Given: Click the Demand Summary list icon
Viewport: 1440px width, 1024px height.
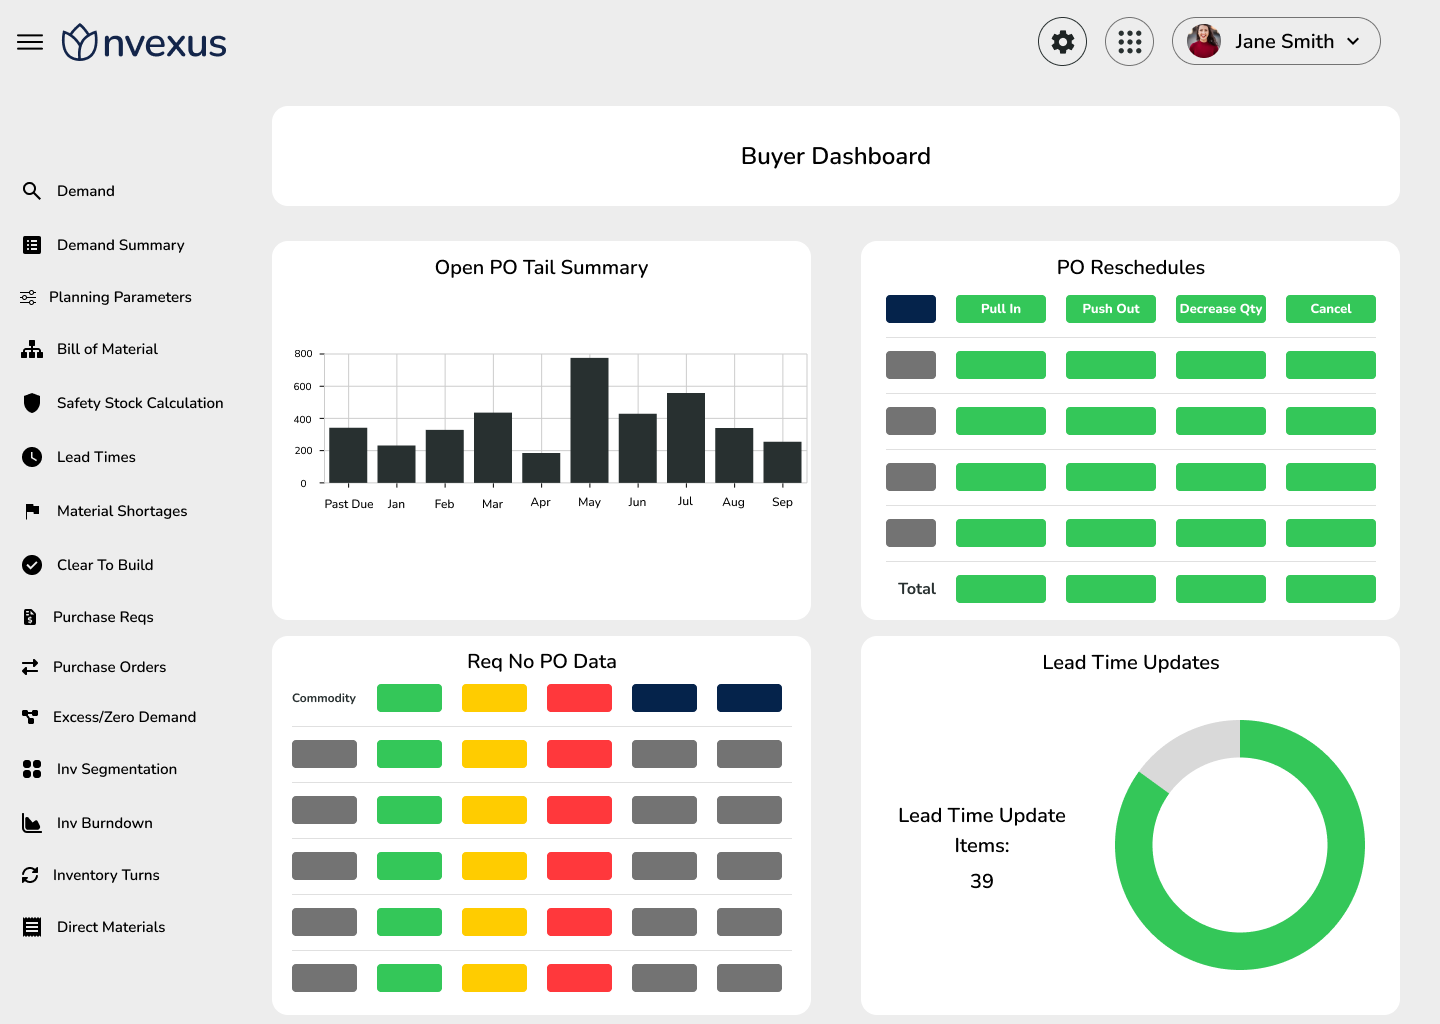Looking at the screenshot, I should 32,245.
